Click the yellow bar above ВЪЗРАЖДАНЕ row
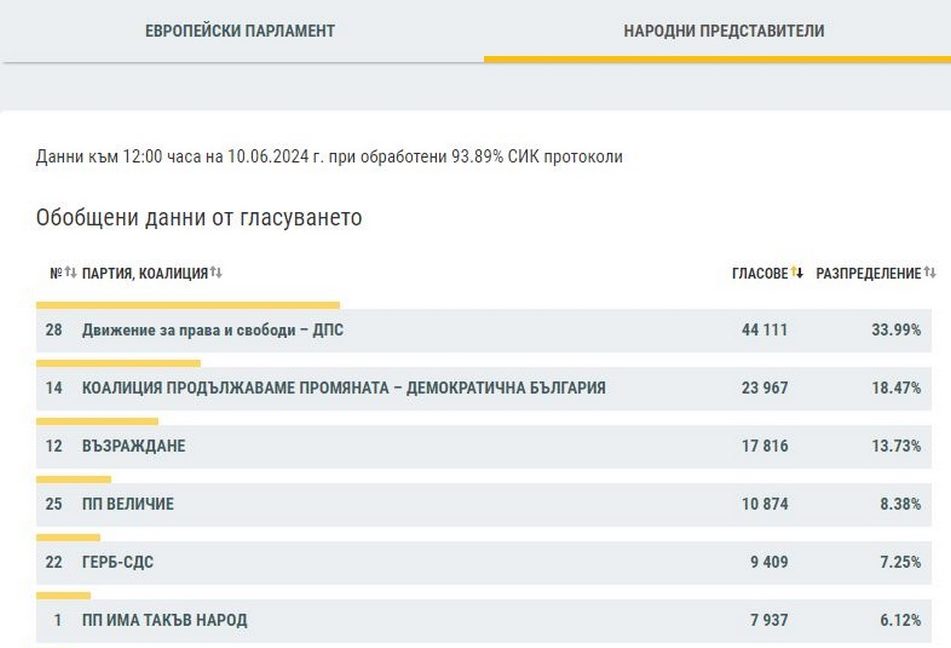 97,421
